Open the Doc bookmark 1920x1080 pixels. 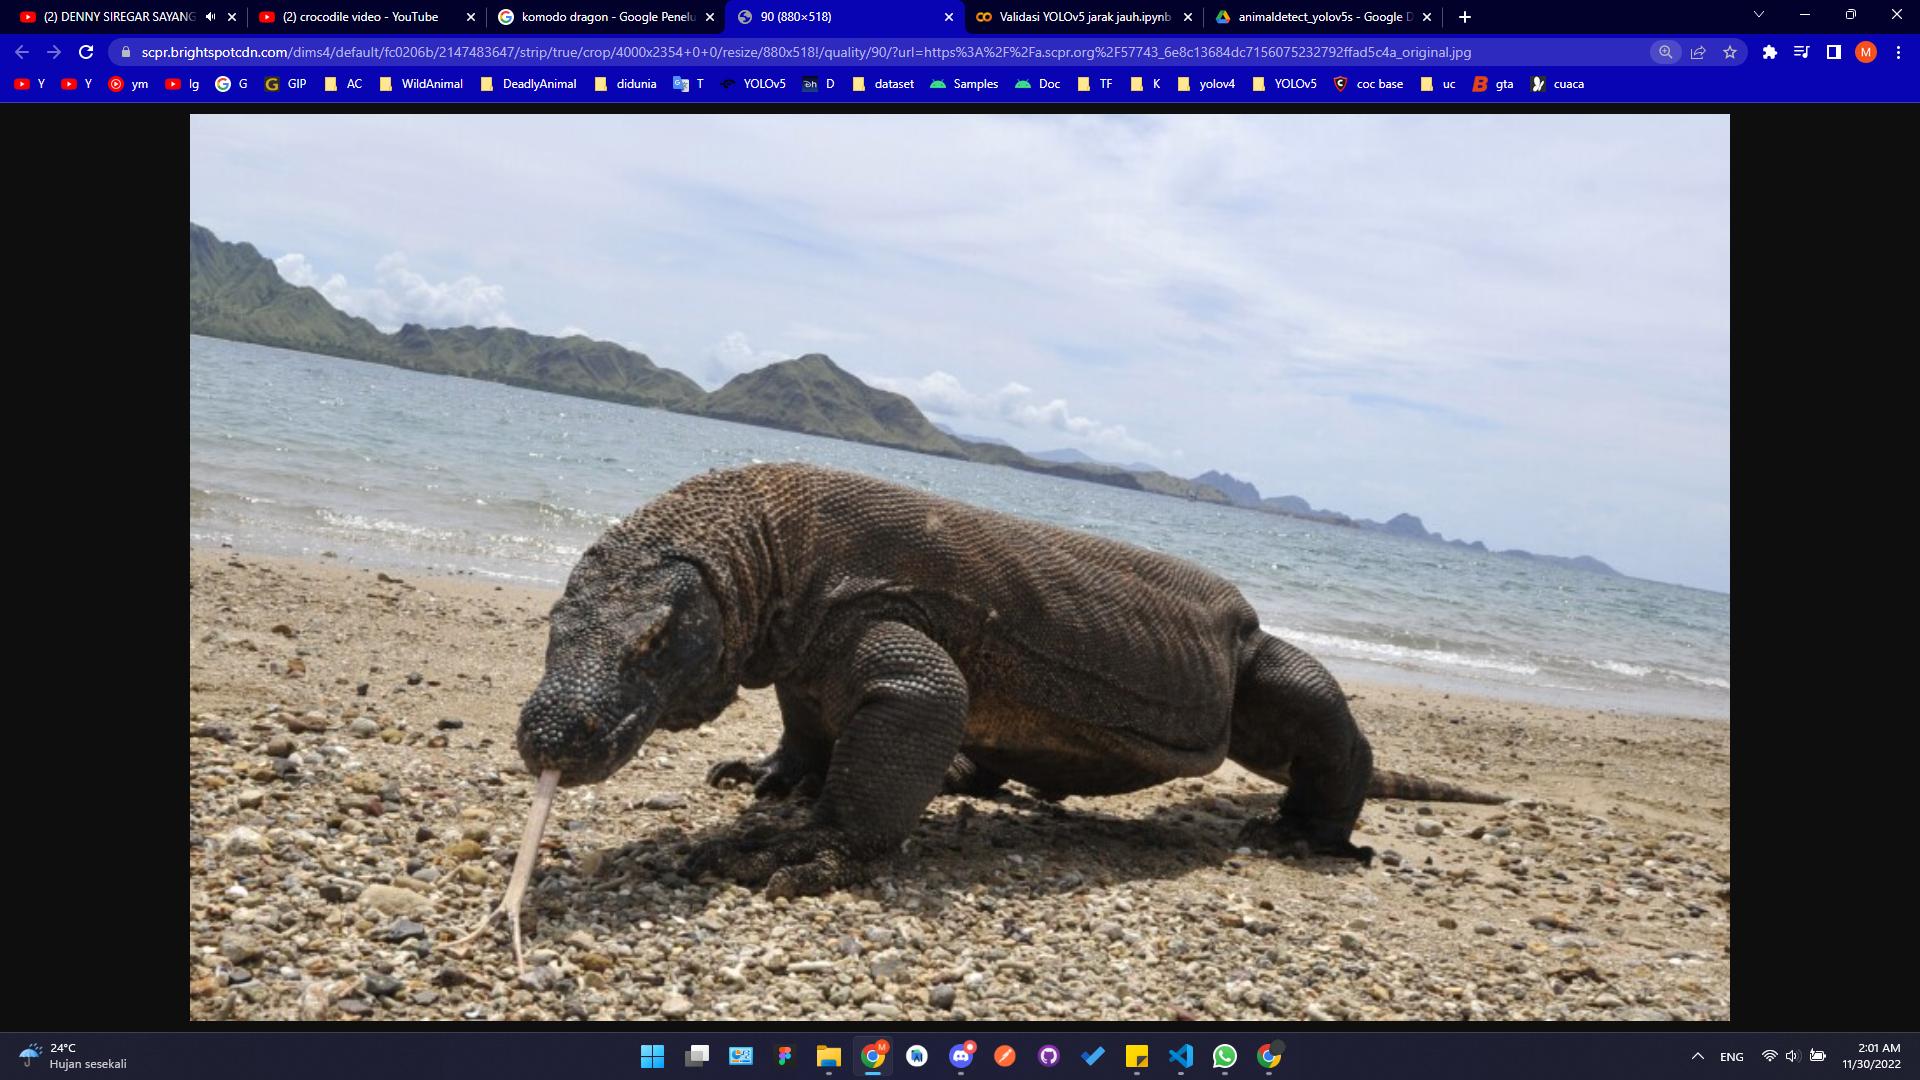pyautogui.click(x=1038, y=84)
